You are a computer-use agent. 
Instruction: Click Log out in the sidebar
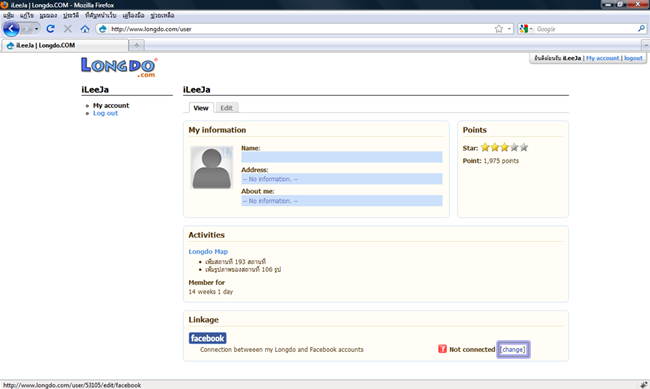(x=105, y=113)
